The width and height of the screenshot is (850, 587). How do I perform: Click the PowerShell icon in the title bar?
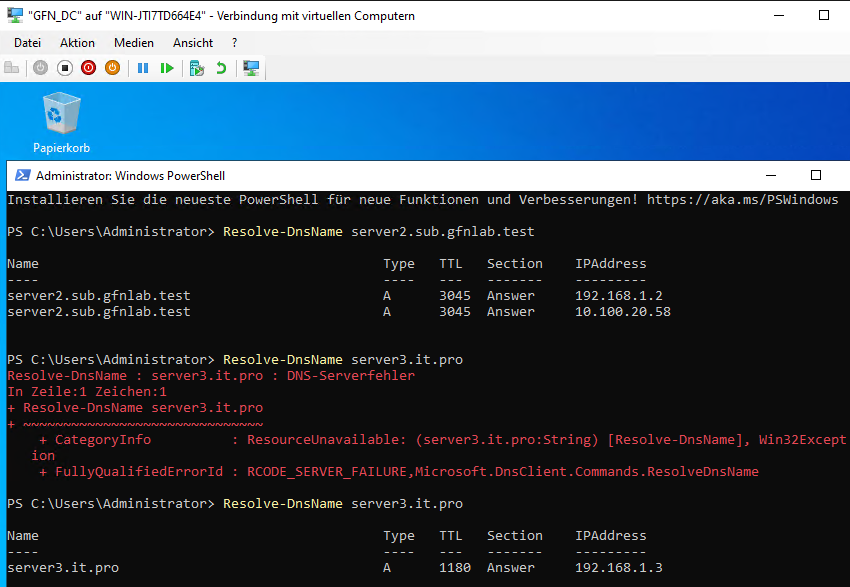pyautogui.click(x=21, y=175)
